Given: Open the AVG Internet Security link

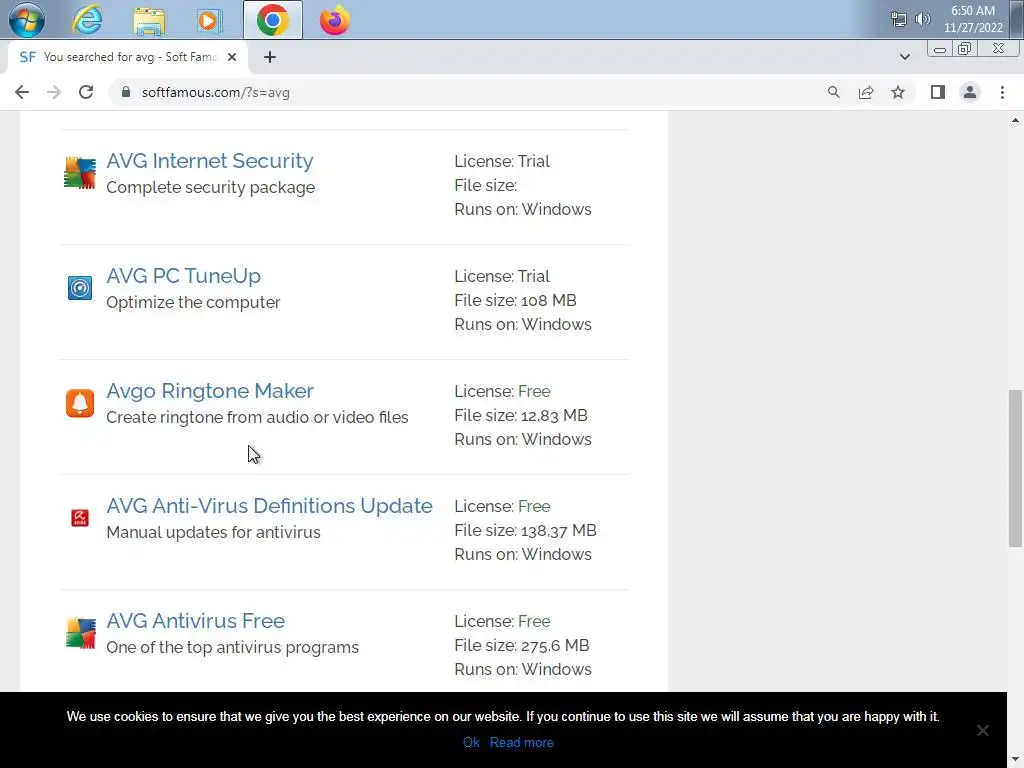Looking at the screenshot, I should (210, 161).
